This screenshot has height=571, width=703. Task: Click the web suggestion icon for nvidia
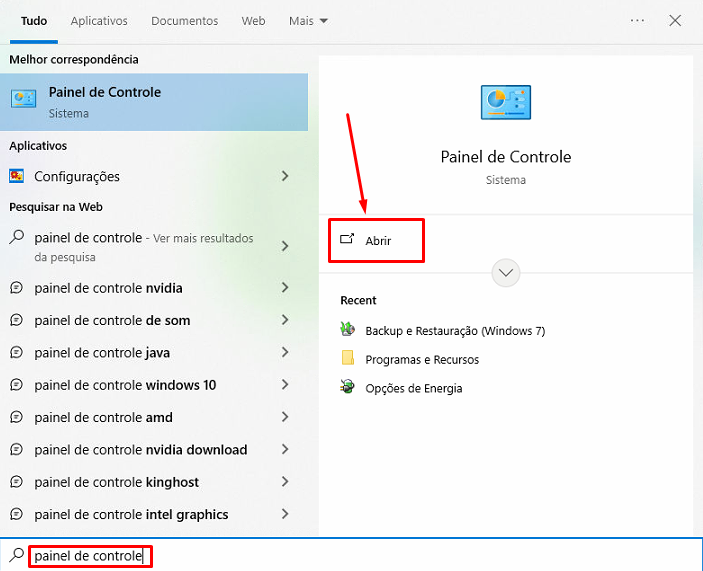[x=16, y=287]
